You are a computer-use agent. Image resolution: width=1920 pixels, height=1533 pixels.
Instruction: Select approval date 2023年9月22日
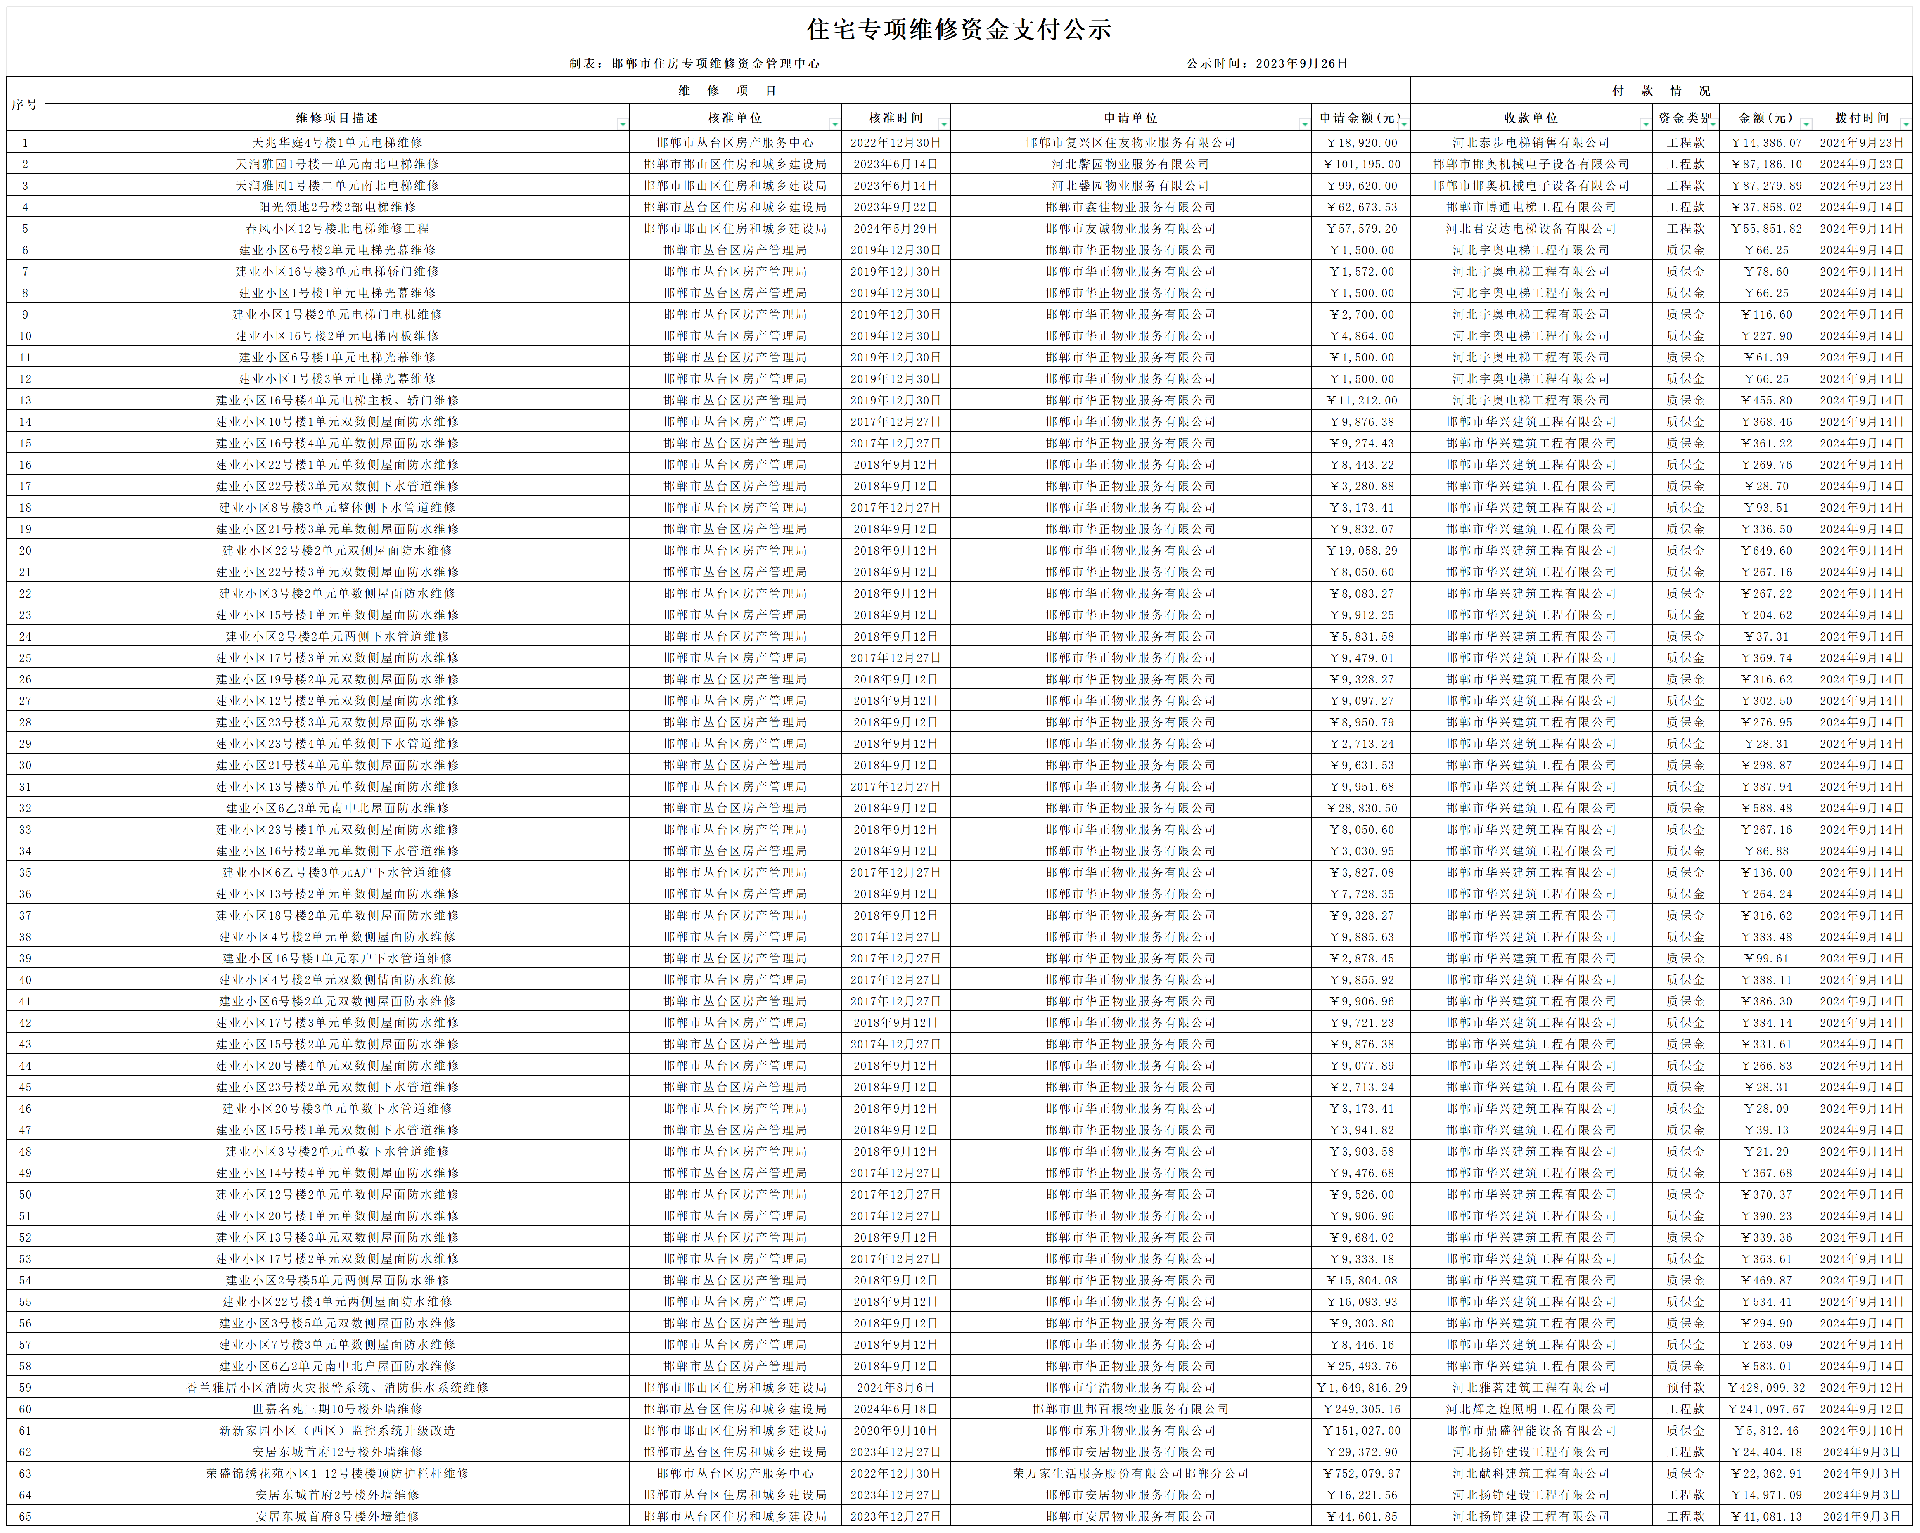(895, 207)
